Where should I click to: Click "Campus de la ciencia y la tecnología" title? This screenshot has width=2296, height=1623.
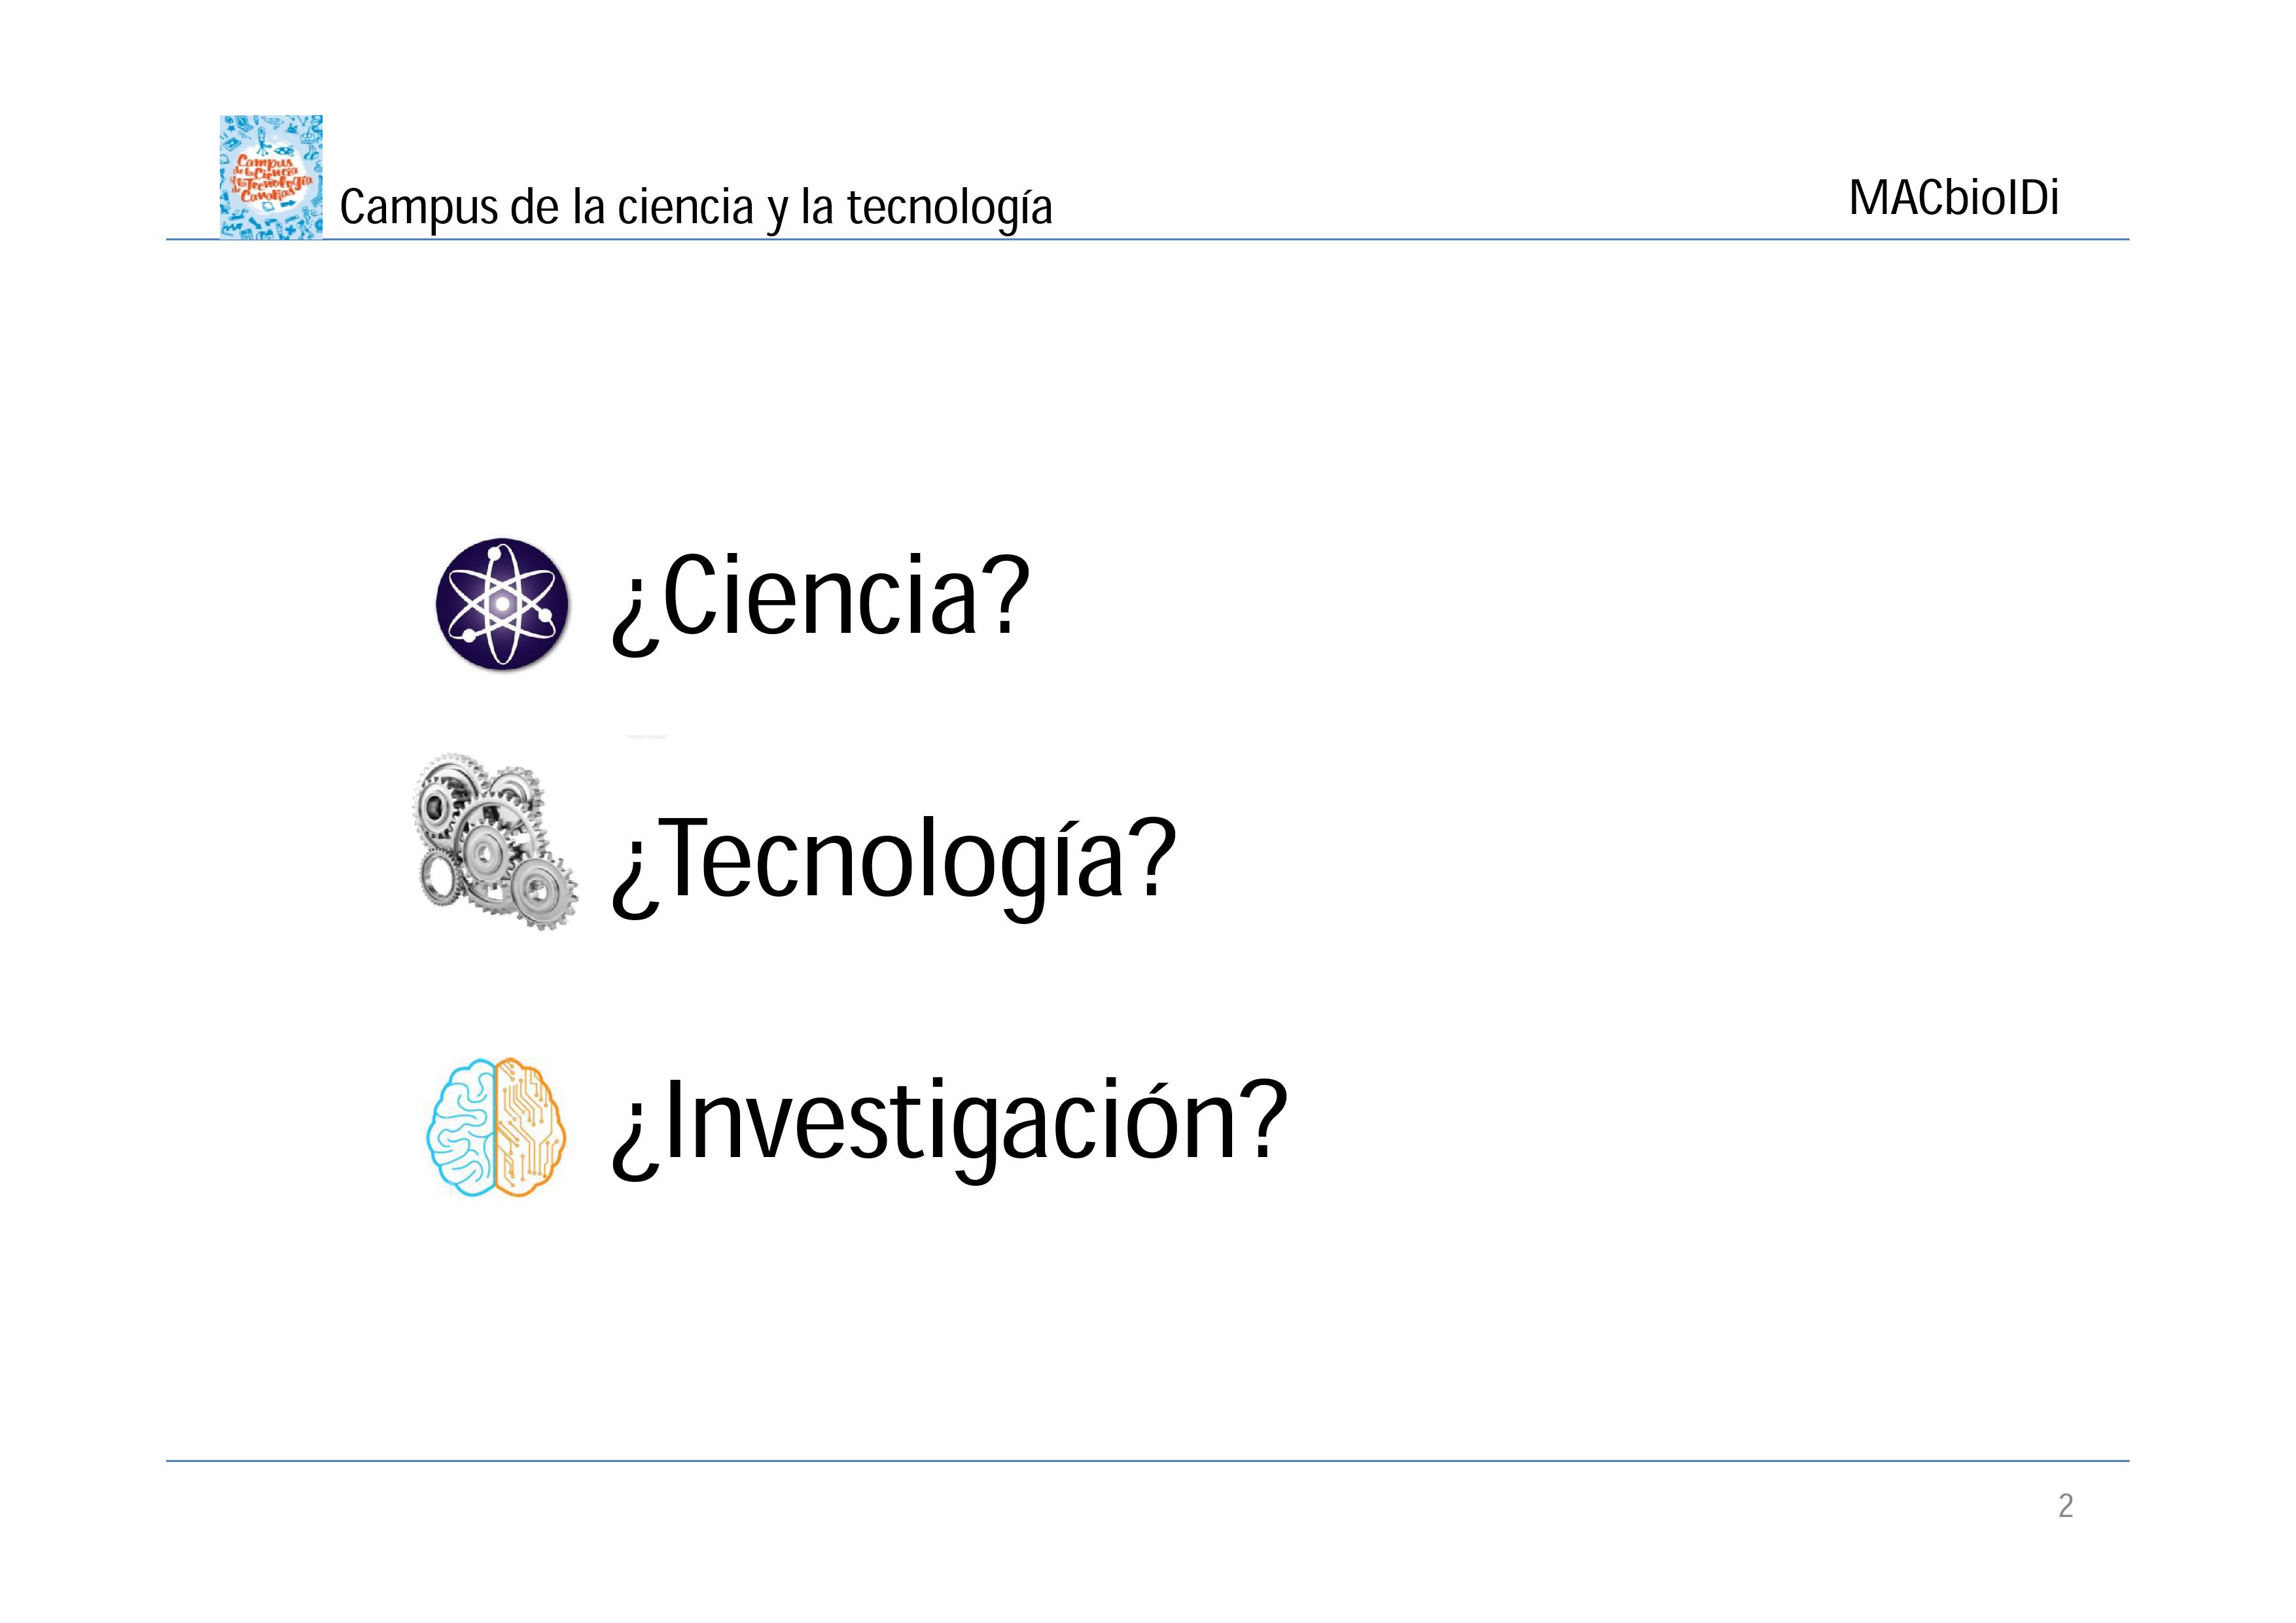click(696, 207)
